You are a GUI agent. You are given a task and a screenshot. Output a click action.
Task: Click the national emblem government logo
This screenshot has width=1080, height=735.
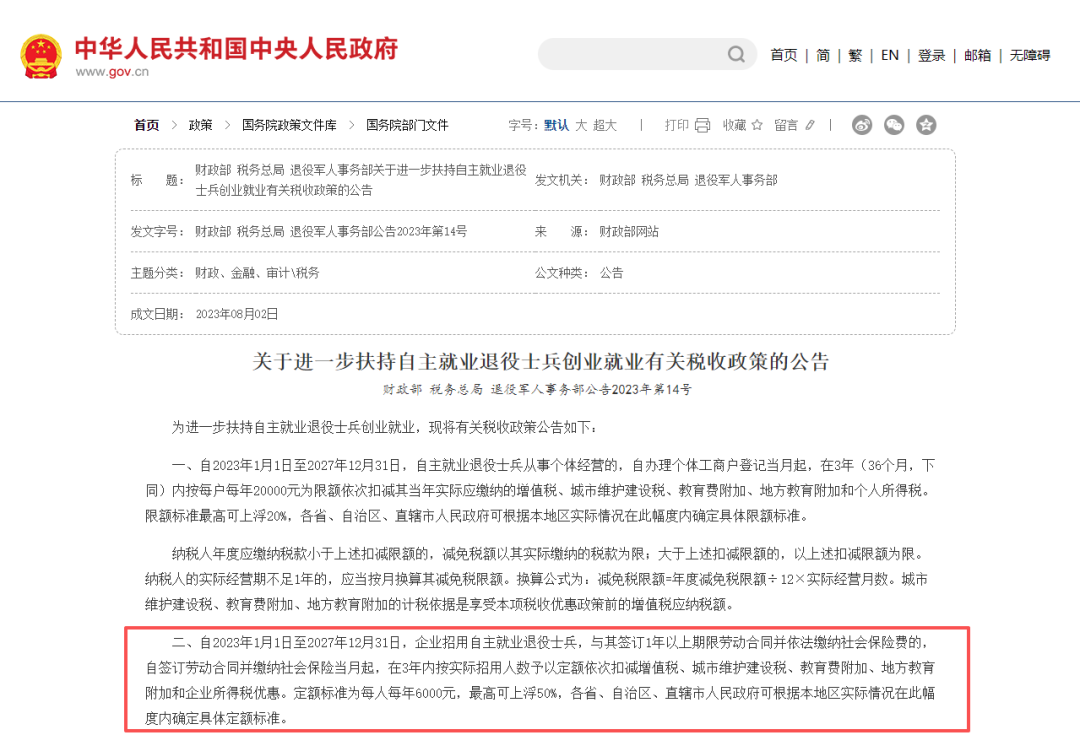coord(40,55)
